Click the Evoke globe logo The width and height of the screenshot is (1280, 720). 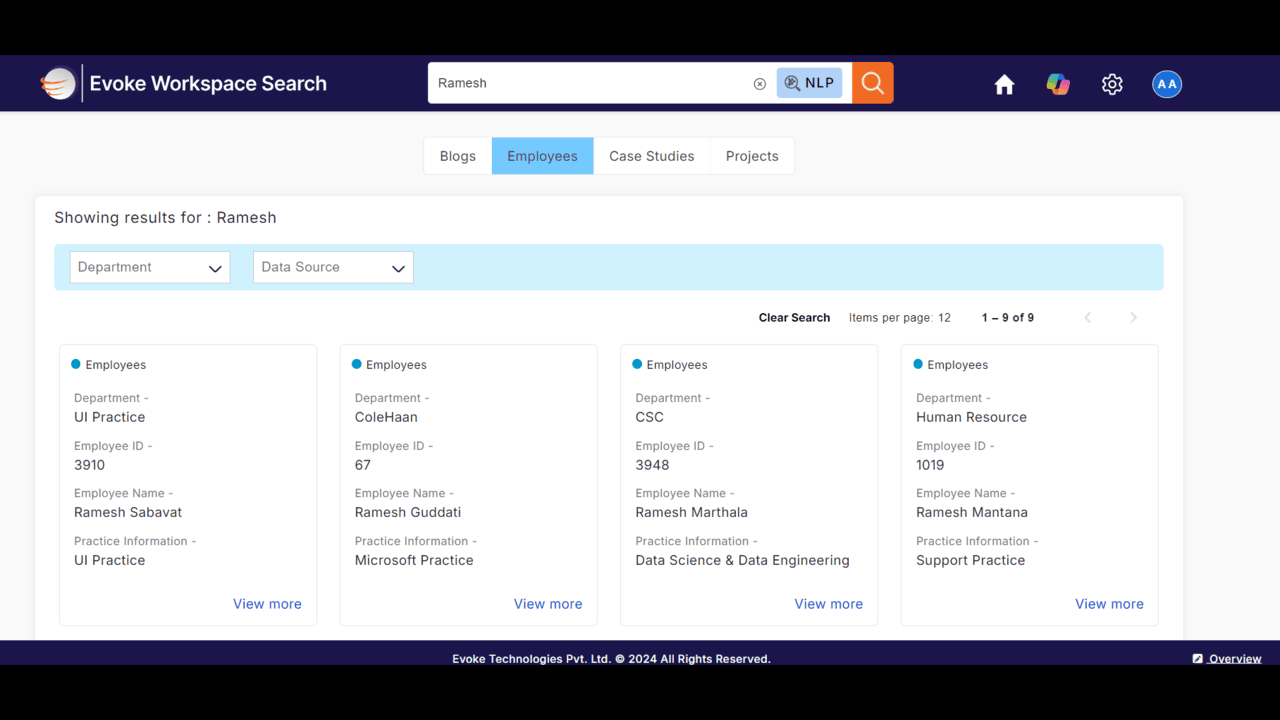pos(59,84)
